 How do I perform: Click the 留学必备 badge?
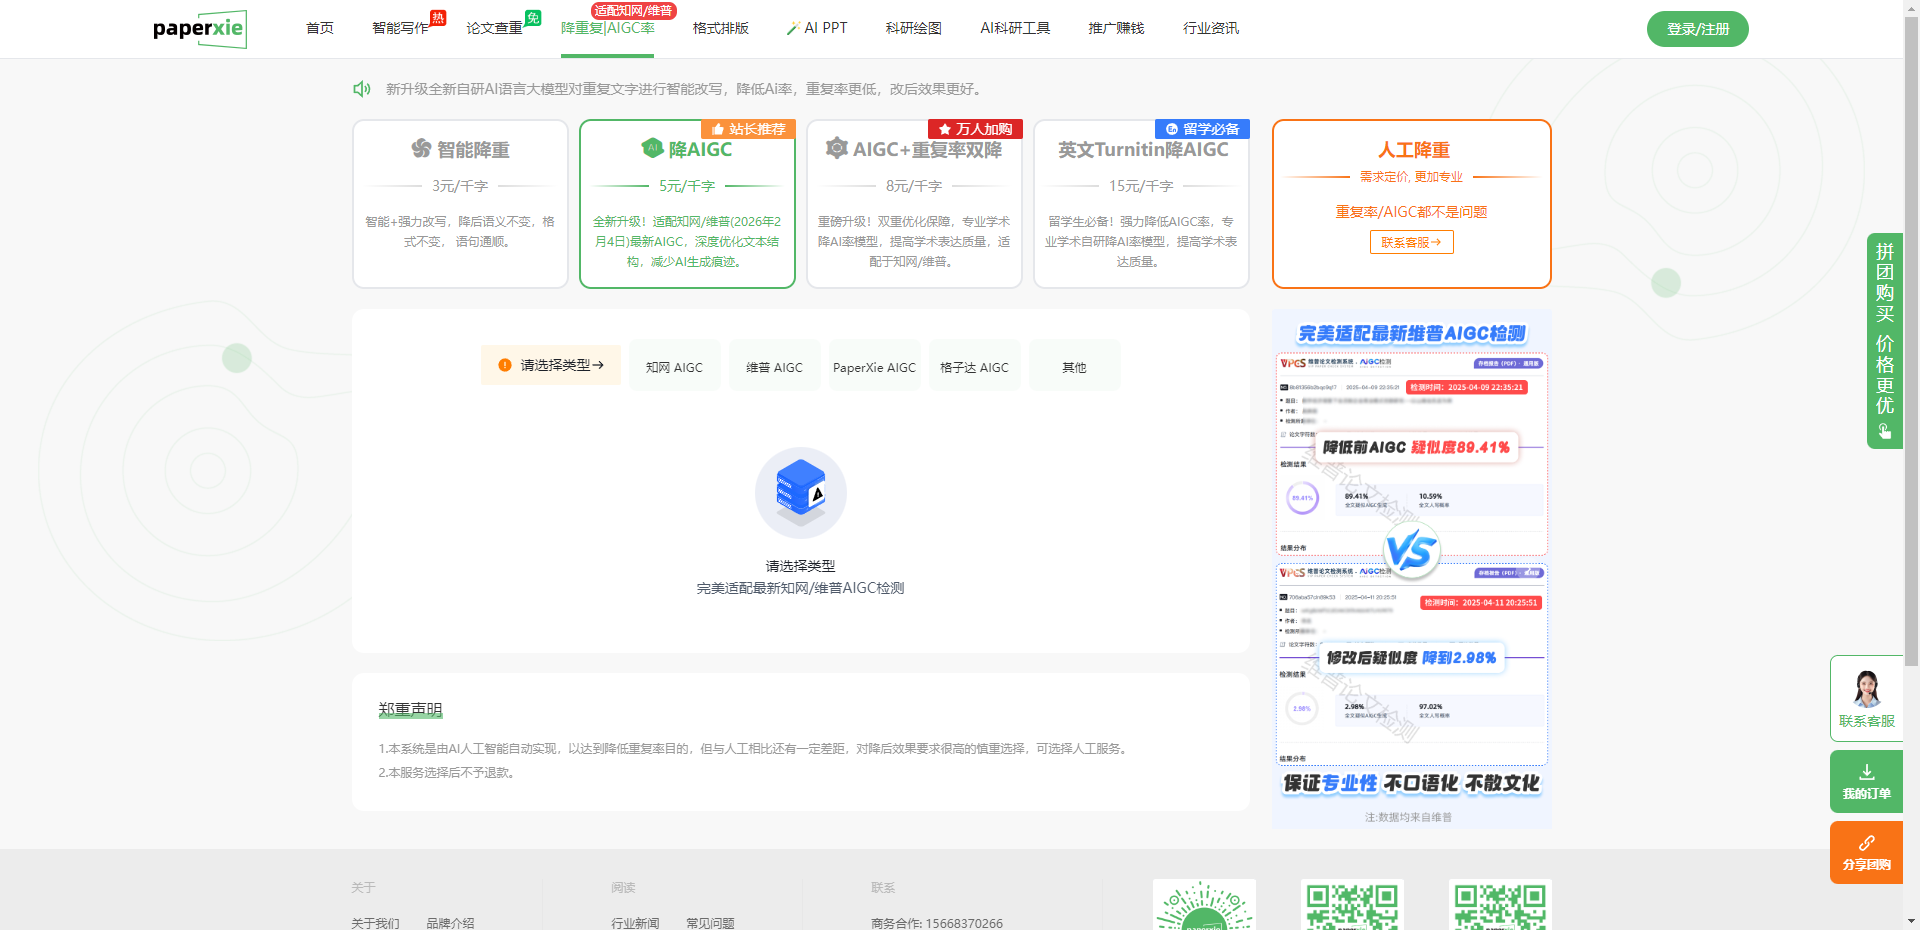[x=1202, y=129]
